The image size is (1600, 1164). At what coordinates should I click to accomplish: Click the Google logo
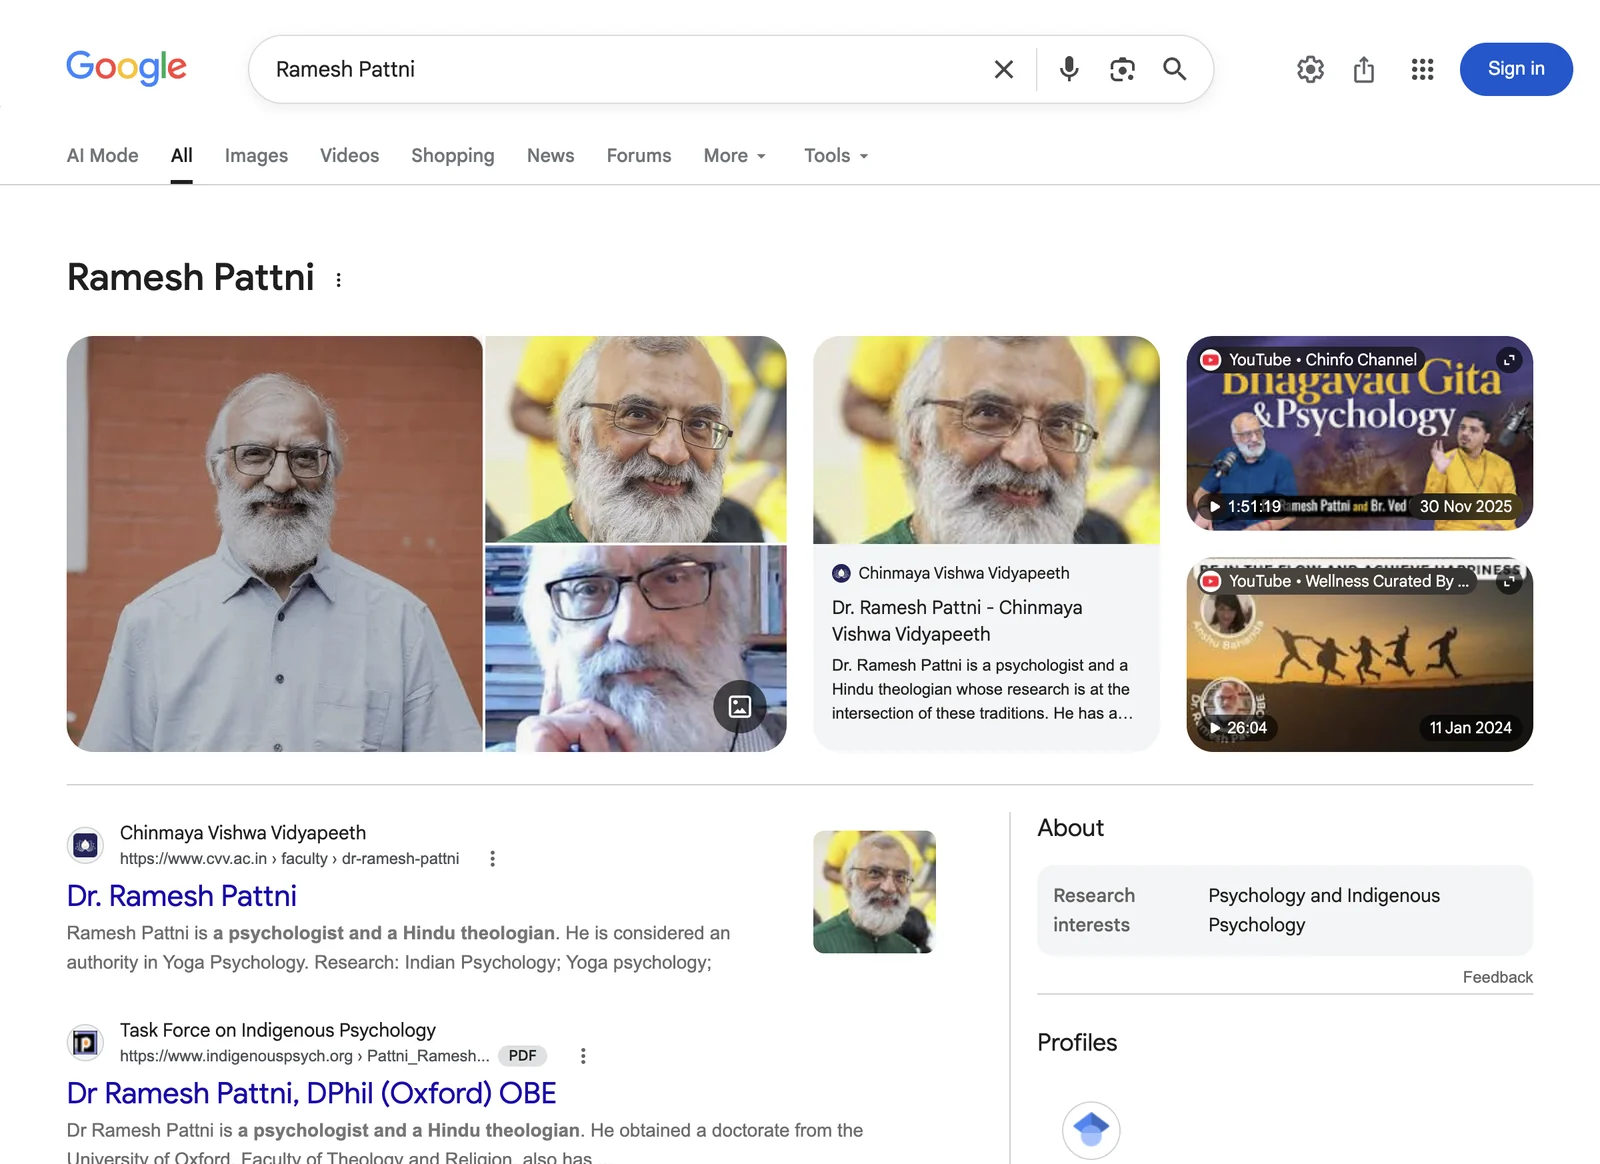[x=126, y=68]
